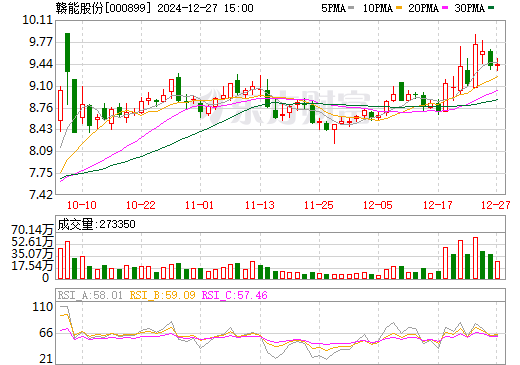520x365 pixels.
Task: Select the 11-25 date axis label
Action: 319,205
